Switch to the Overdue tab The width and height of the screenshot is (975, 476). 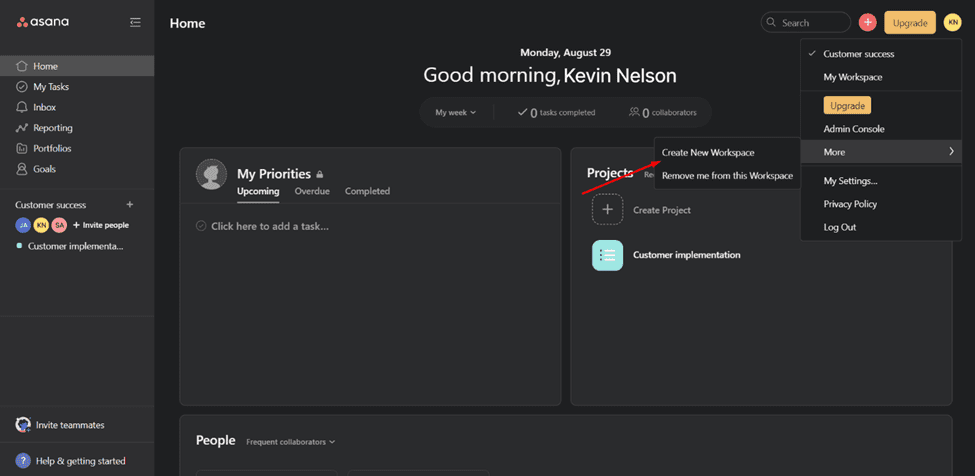tap(312, 191)
